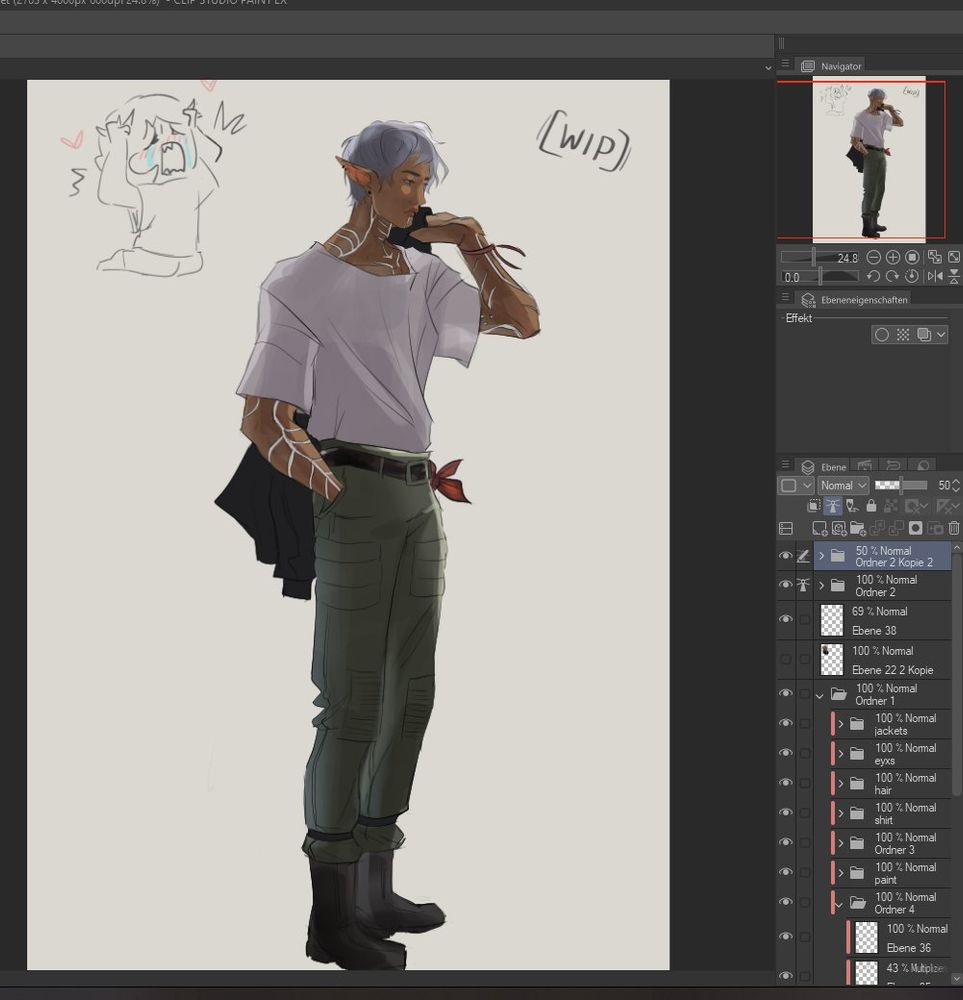Open the Ebeneneigenschaften panel menu
The height and width of the screenshot is (1000, 963).
(786, 298)
